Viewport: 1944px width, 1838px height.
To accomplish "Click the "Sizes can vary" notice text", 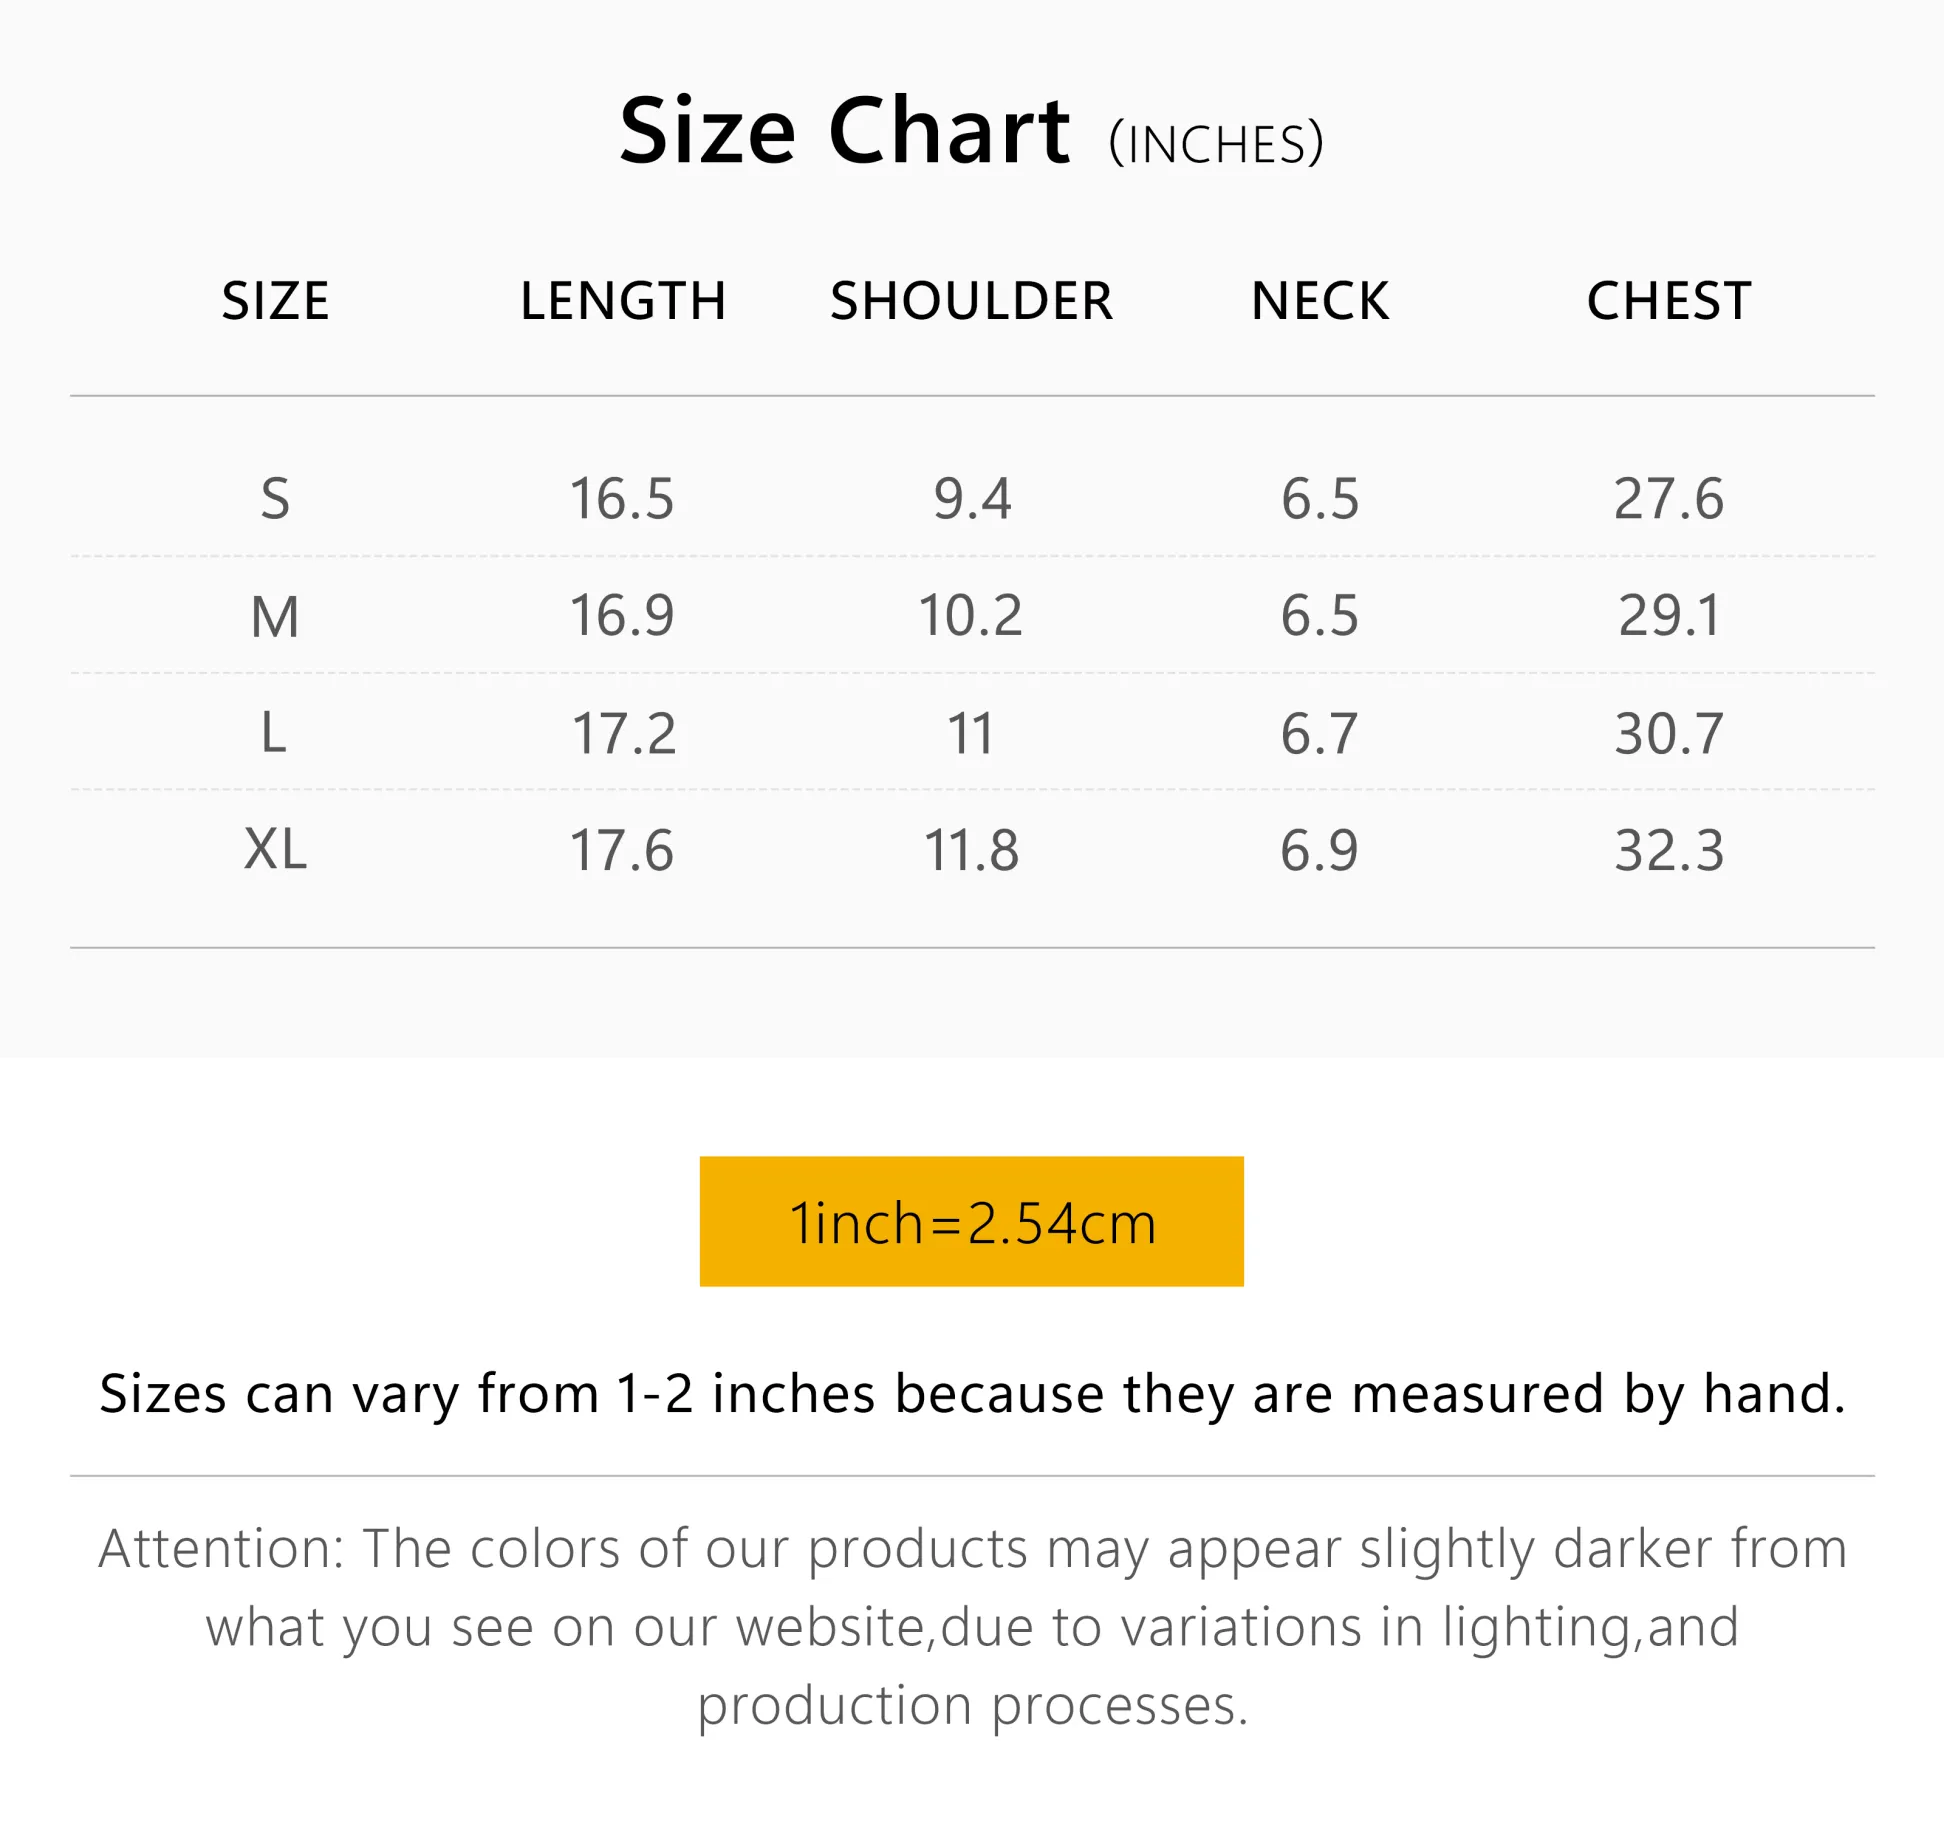I will pos(972,1393).
